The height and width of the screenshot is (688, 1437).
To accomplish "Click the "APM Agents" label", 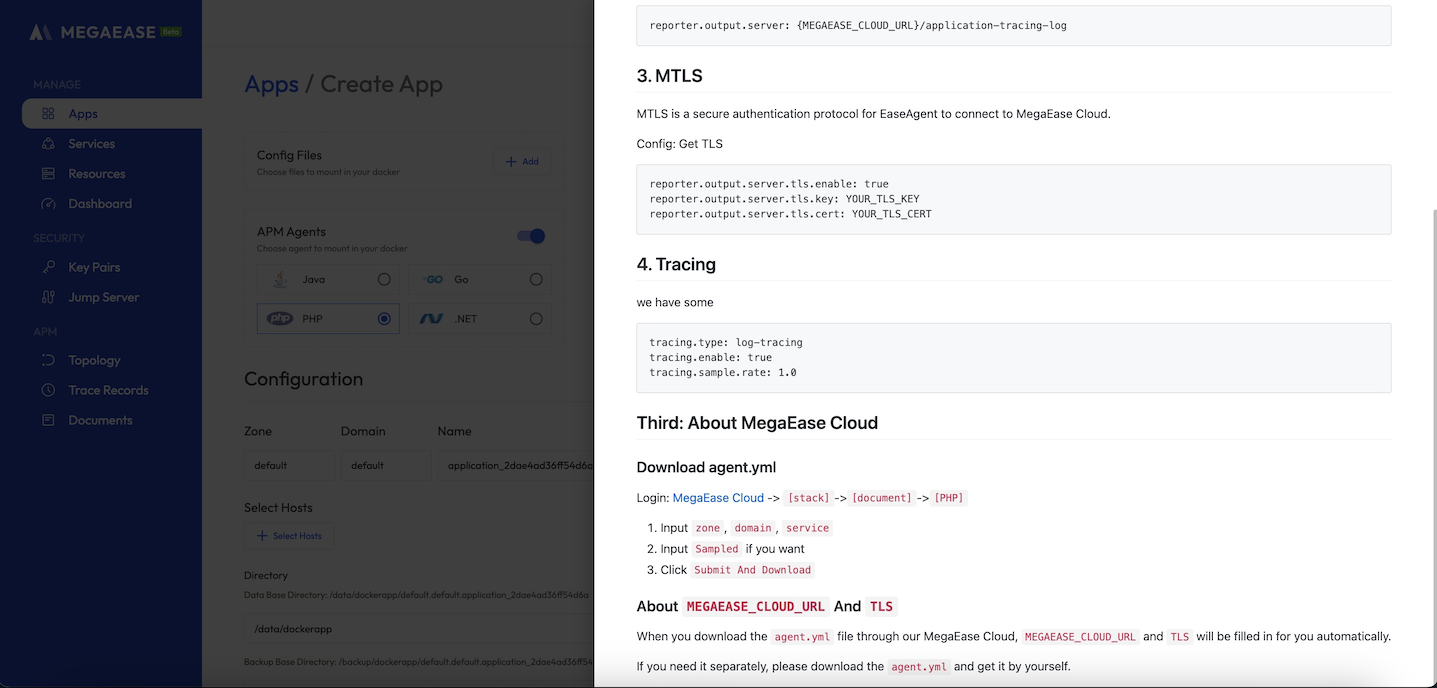I will [291, 232].
